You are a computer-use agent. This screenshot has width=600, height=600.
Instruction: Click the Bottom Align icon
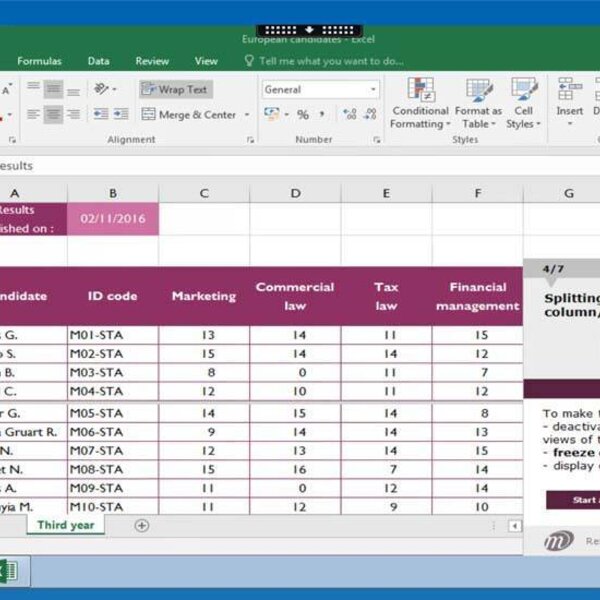(73, 92)
